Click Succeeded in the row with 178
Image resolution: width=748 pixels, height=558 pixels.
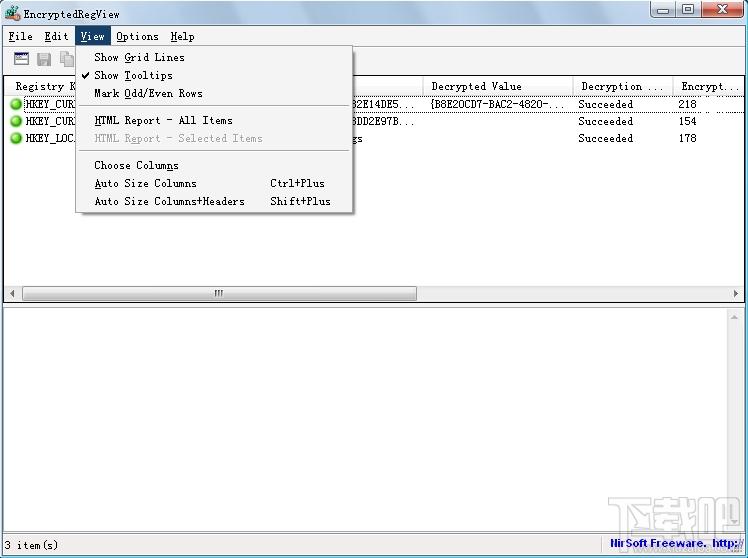[x=605, y=138]
